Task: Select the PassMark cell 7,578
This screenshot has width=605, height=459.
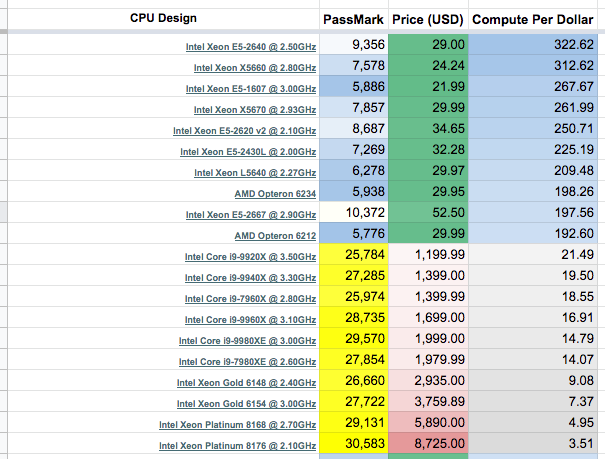Action: tap(354, 66)
